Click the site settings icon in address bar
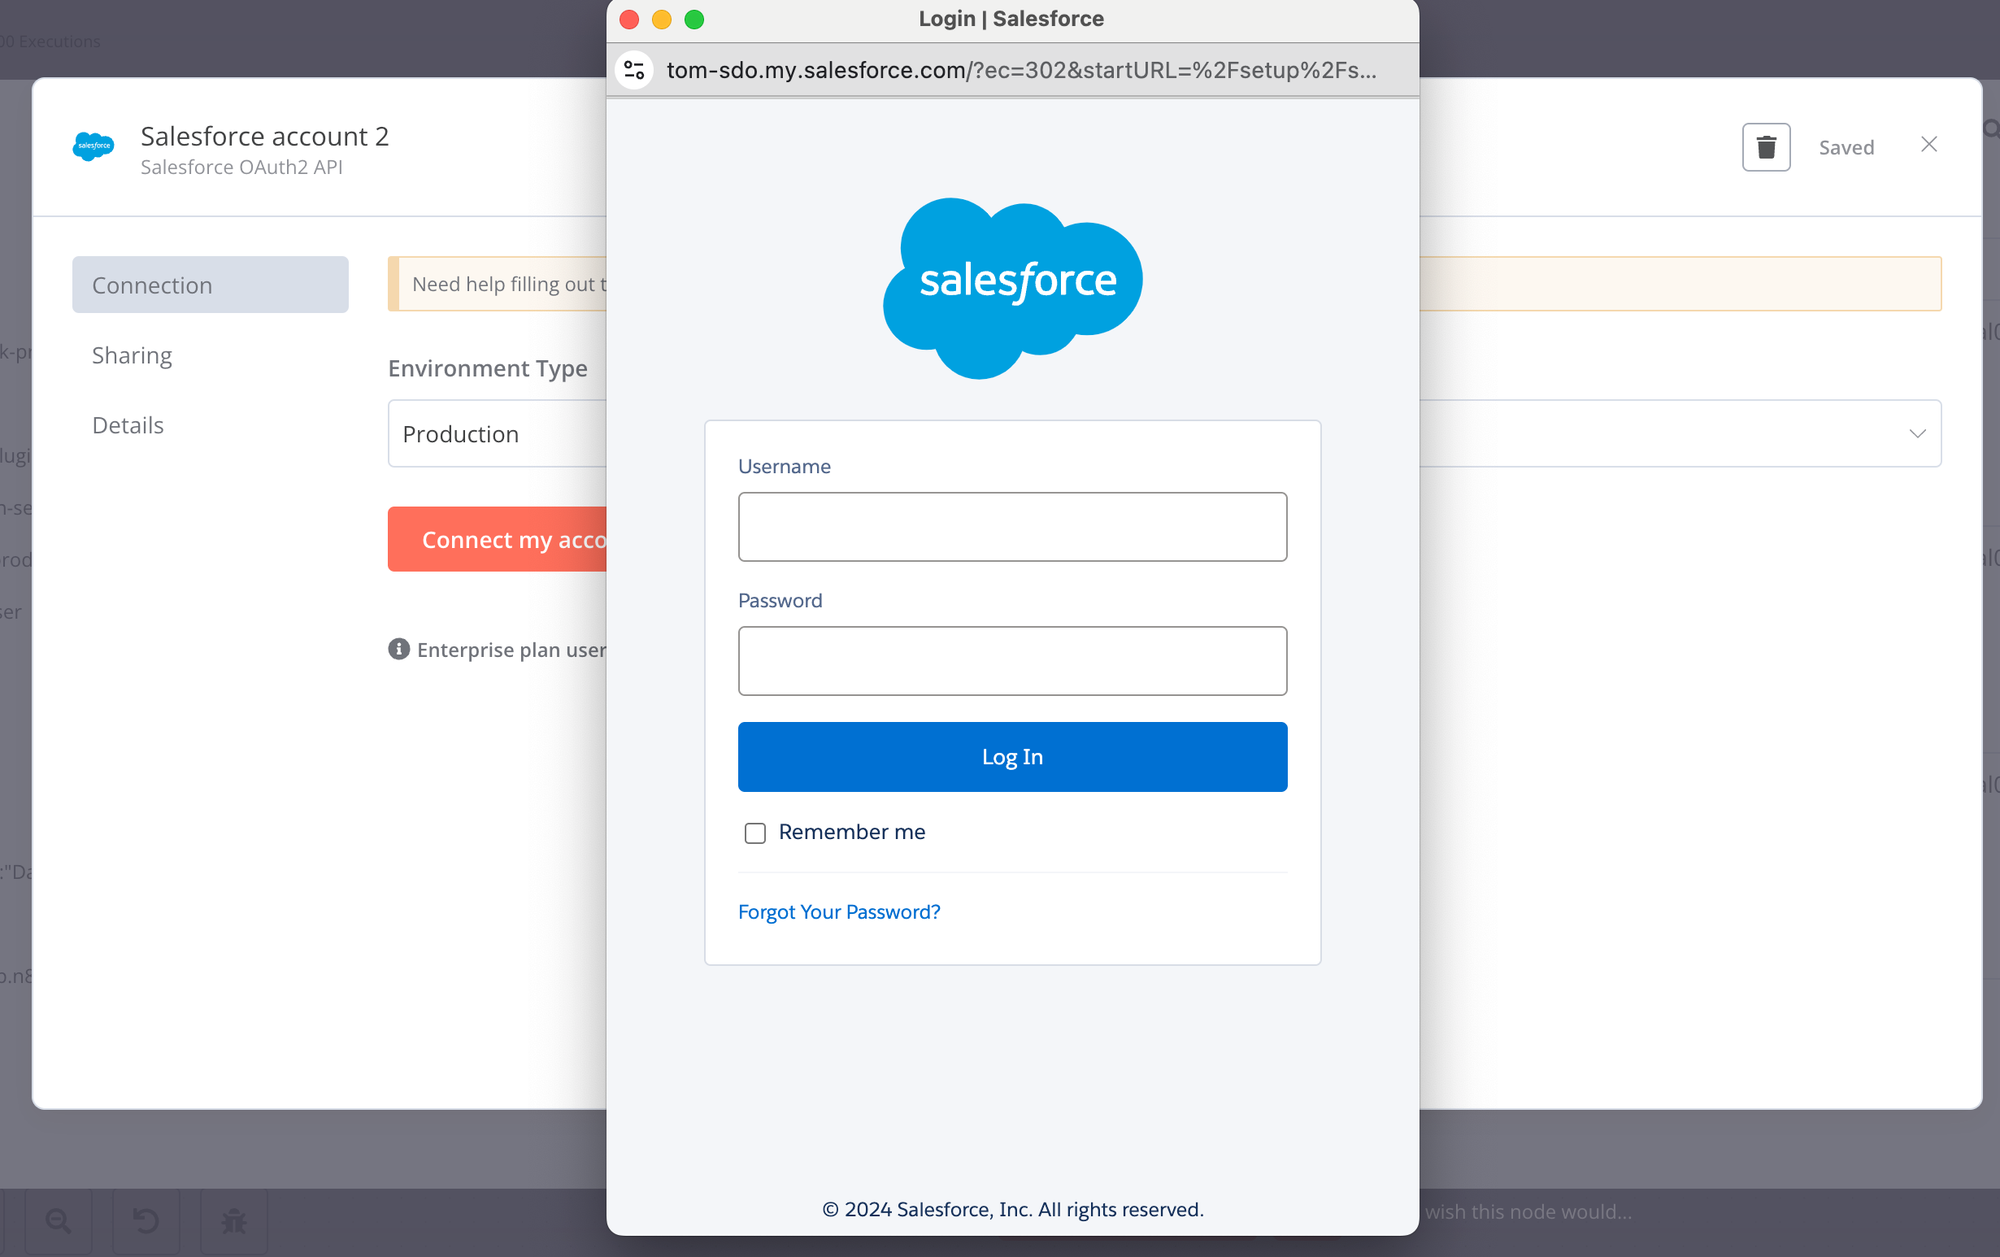2000x1257 pixels. pyautogui.click(x=634, y=70)
